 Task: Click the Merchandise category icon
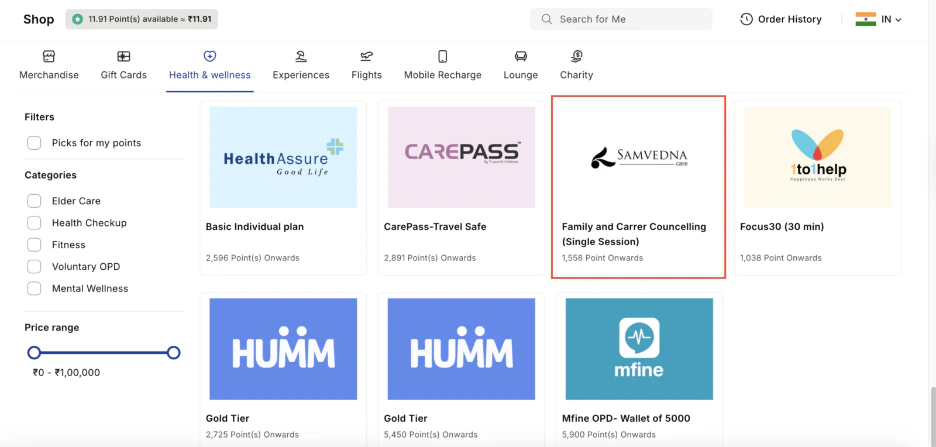tap(49, 56)
